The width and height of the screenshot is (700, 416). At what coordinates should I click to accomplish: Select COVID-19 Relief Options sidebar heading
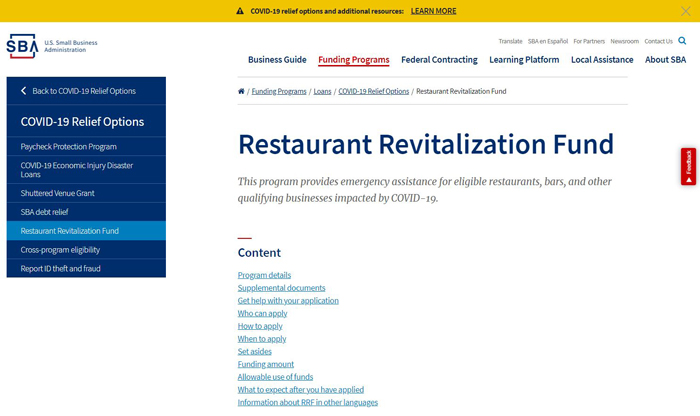point(82,121)
